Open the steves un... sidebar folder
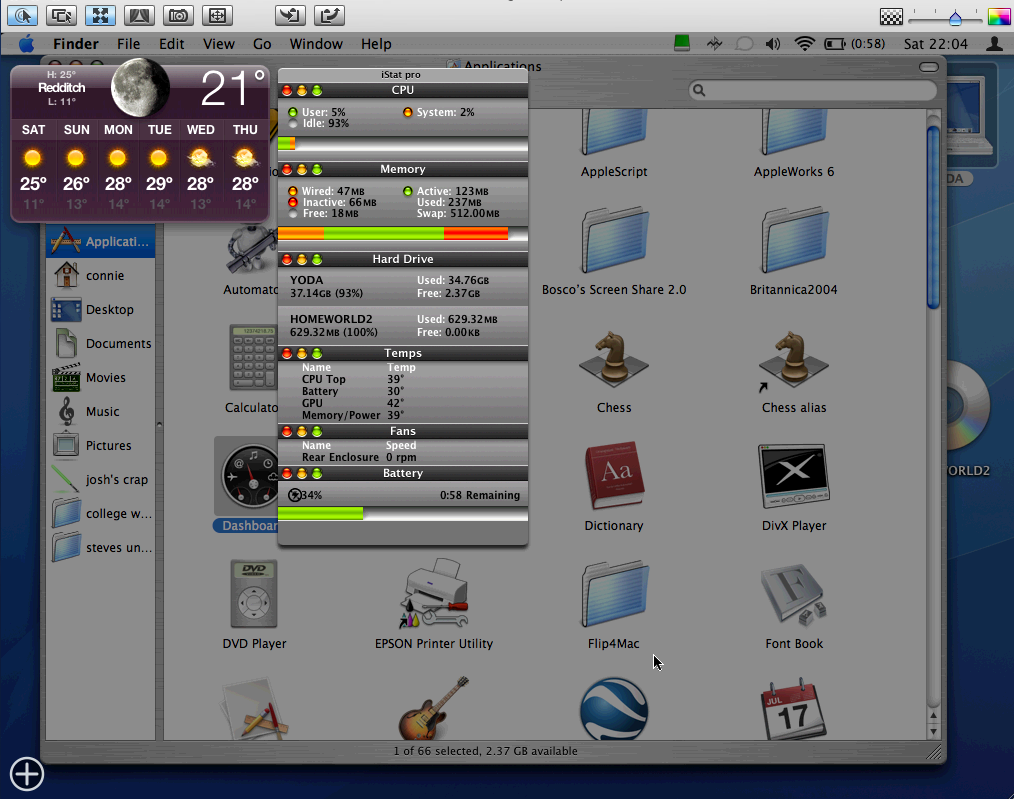 click(x=100, y=548)
